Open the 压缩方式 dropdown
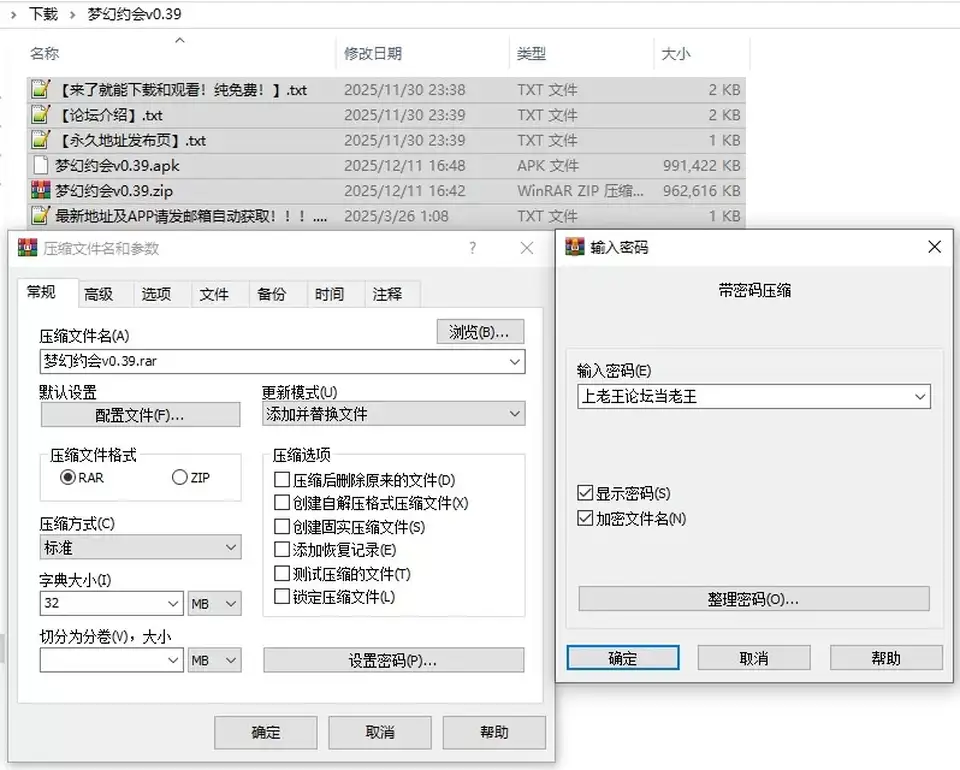The width and height of the screenshot is (960, 770). point(140,547)
